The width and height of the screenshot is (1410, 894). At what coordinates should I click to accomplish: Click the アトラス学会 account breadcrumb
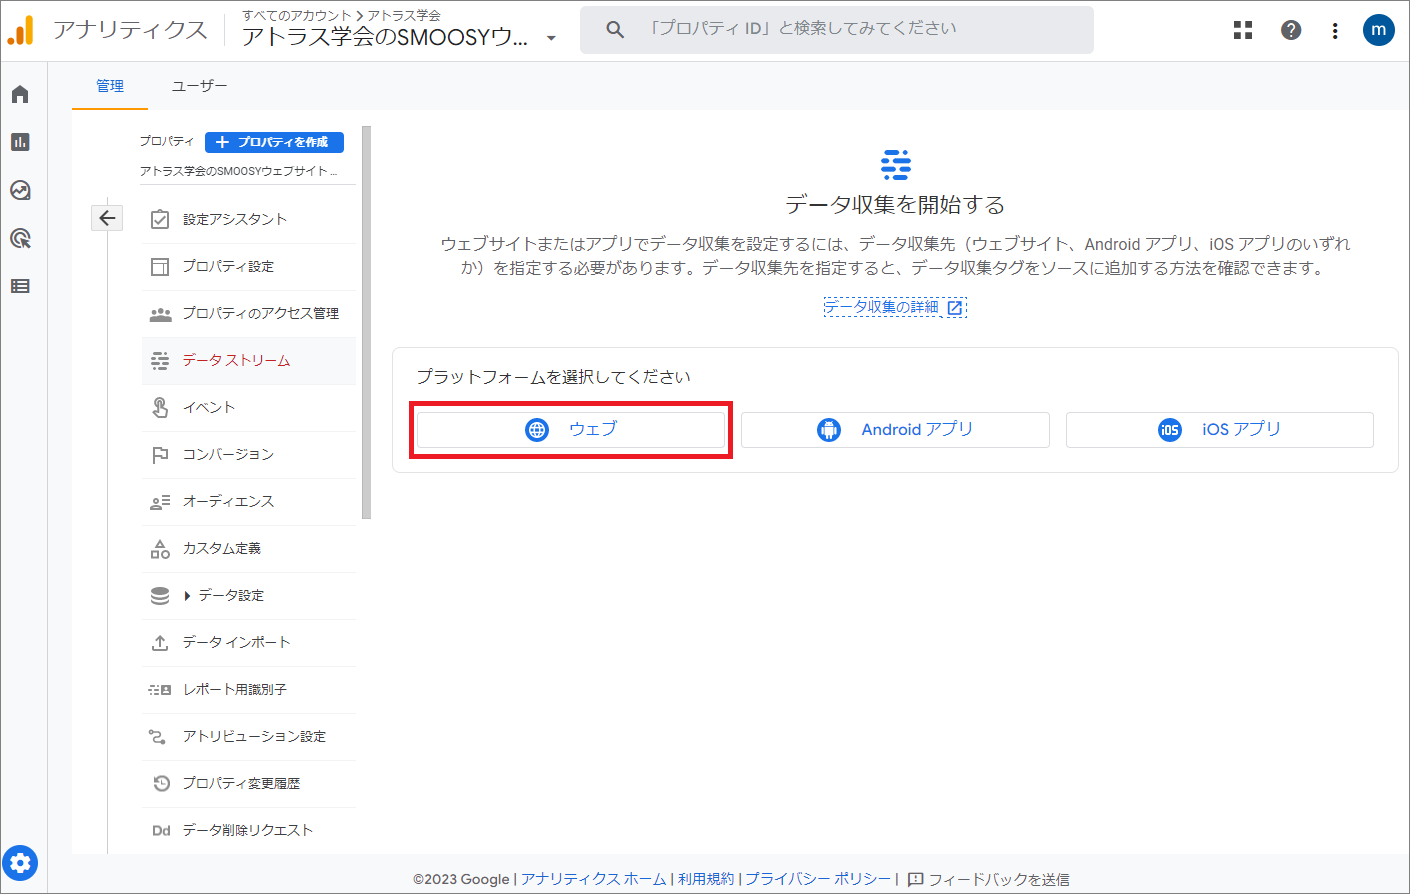pos(404,15)
